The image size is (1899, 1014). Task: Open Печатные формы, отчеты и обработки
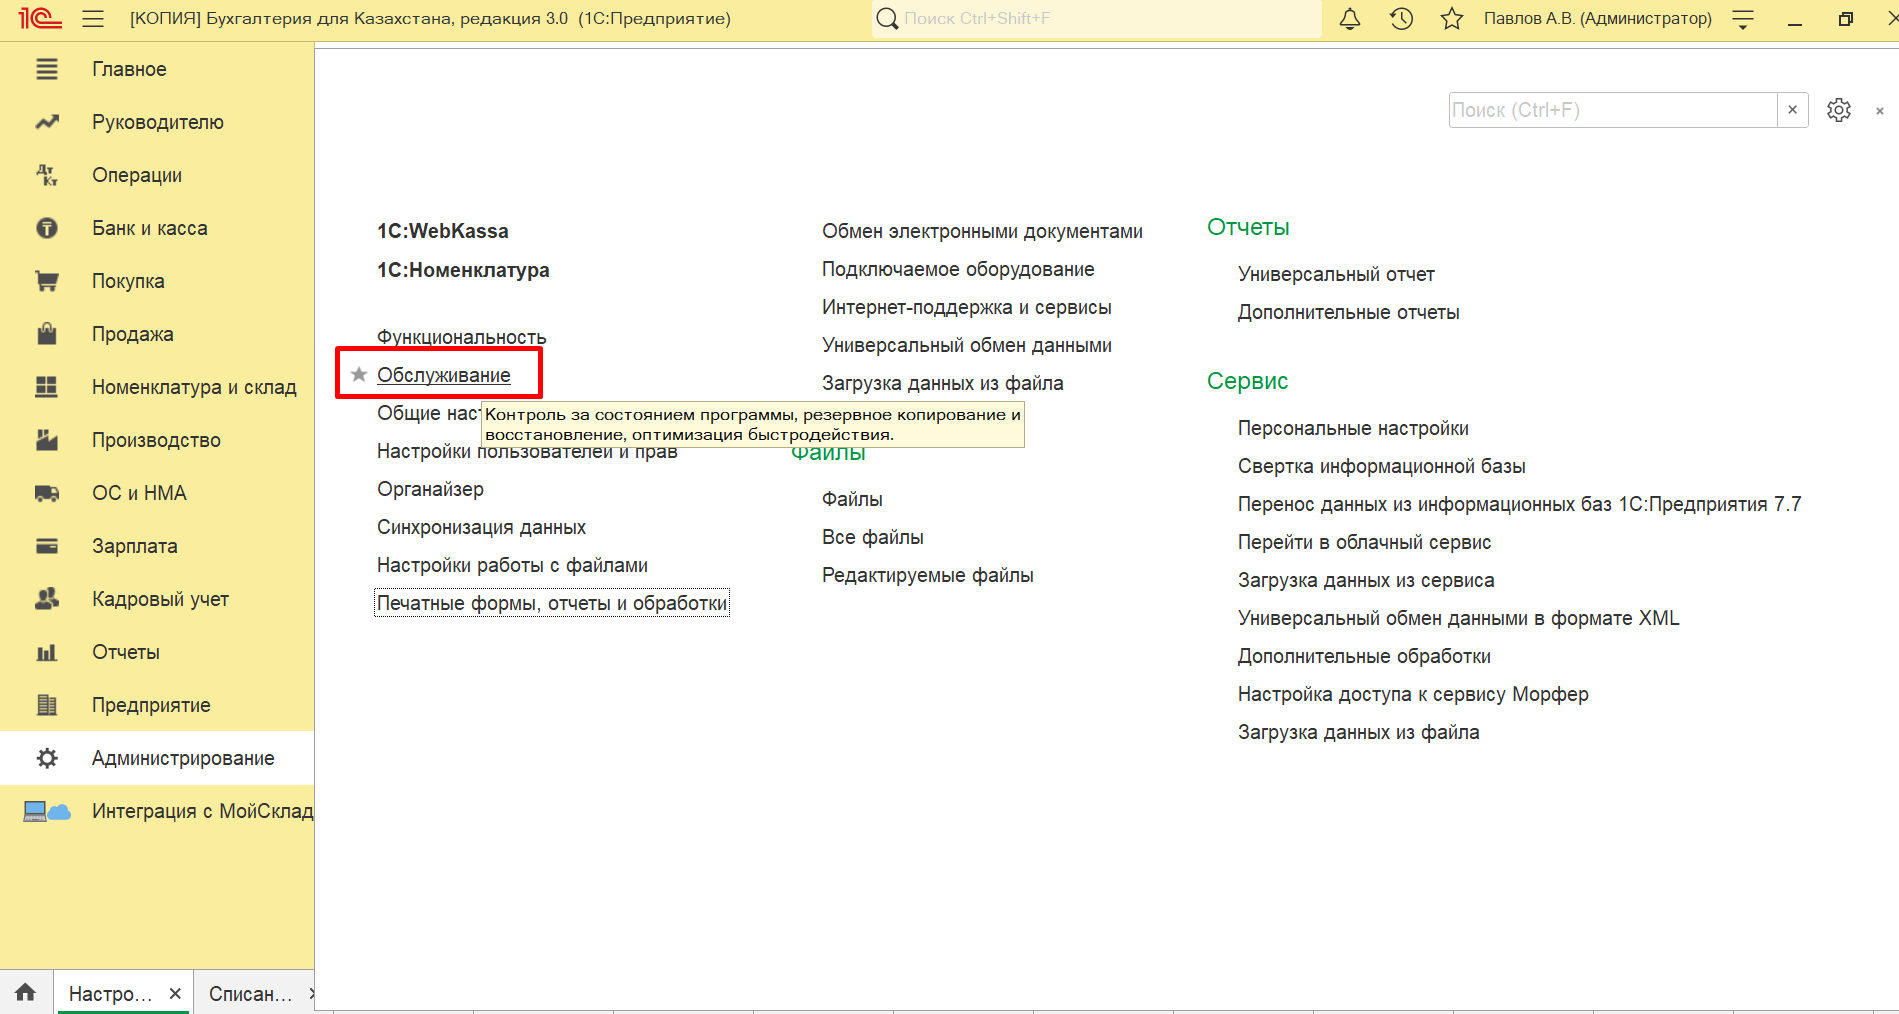pyautogui.click(x=552, y=603)
